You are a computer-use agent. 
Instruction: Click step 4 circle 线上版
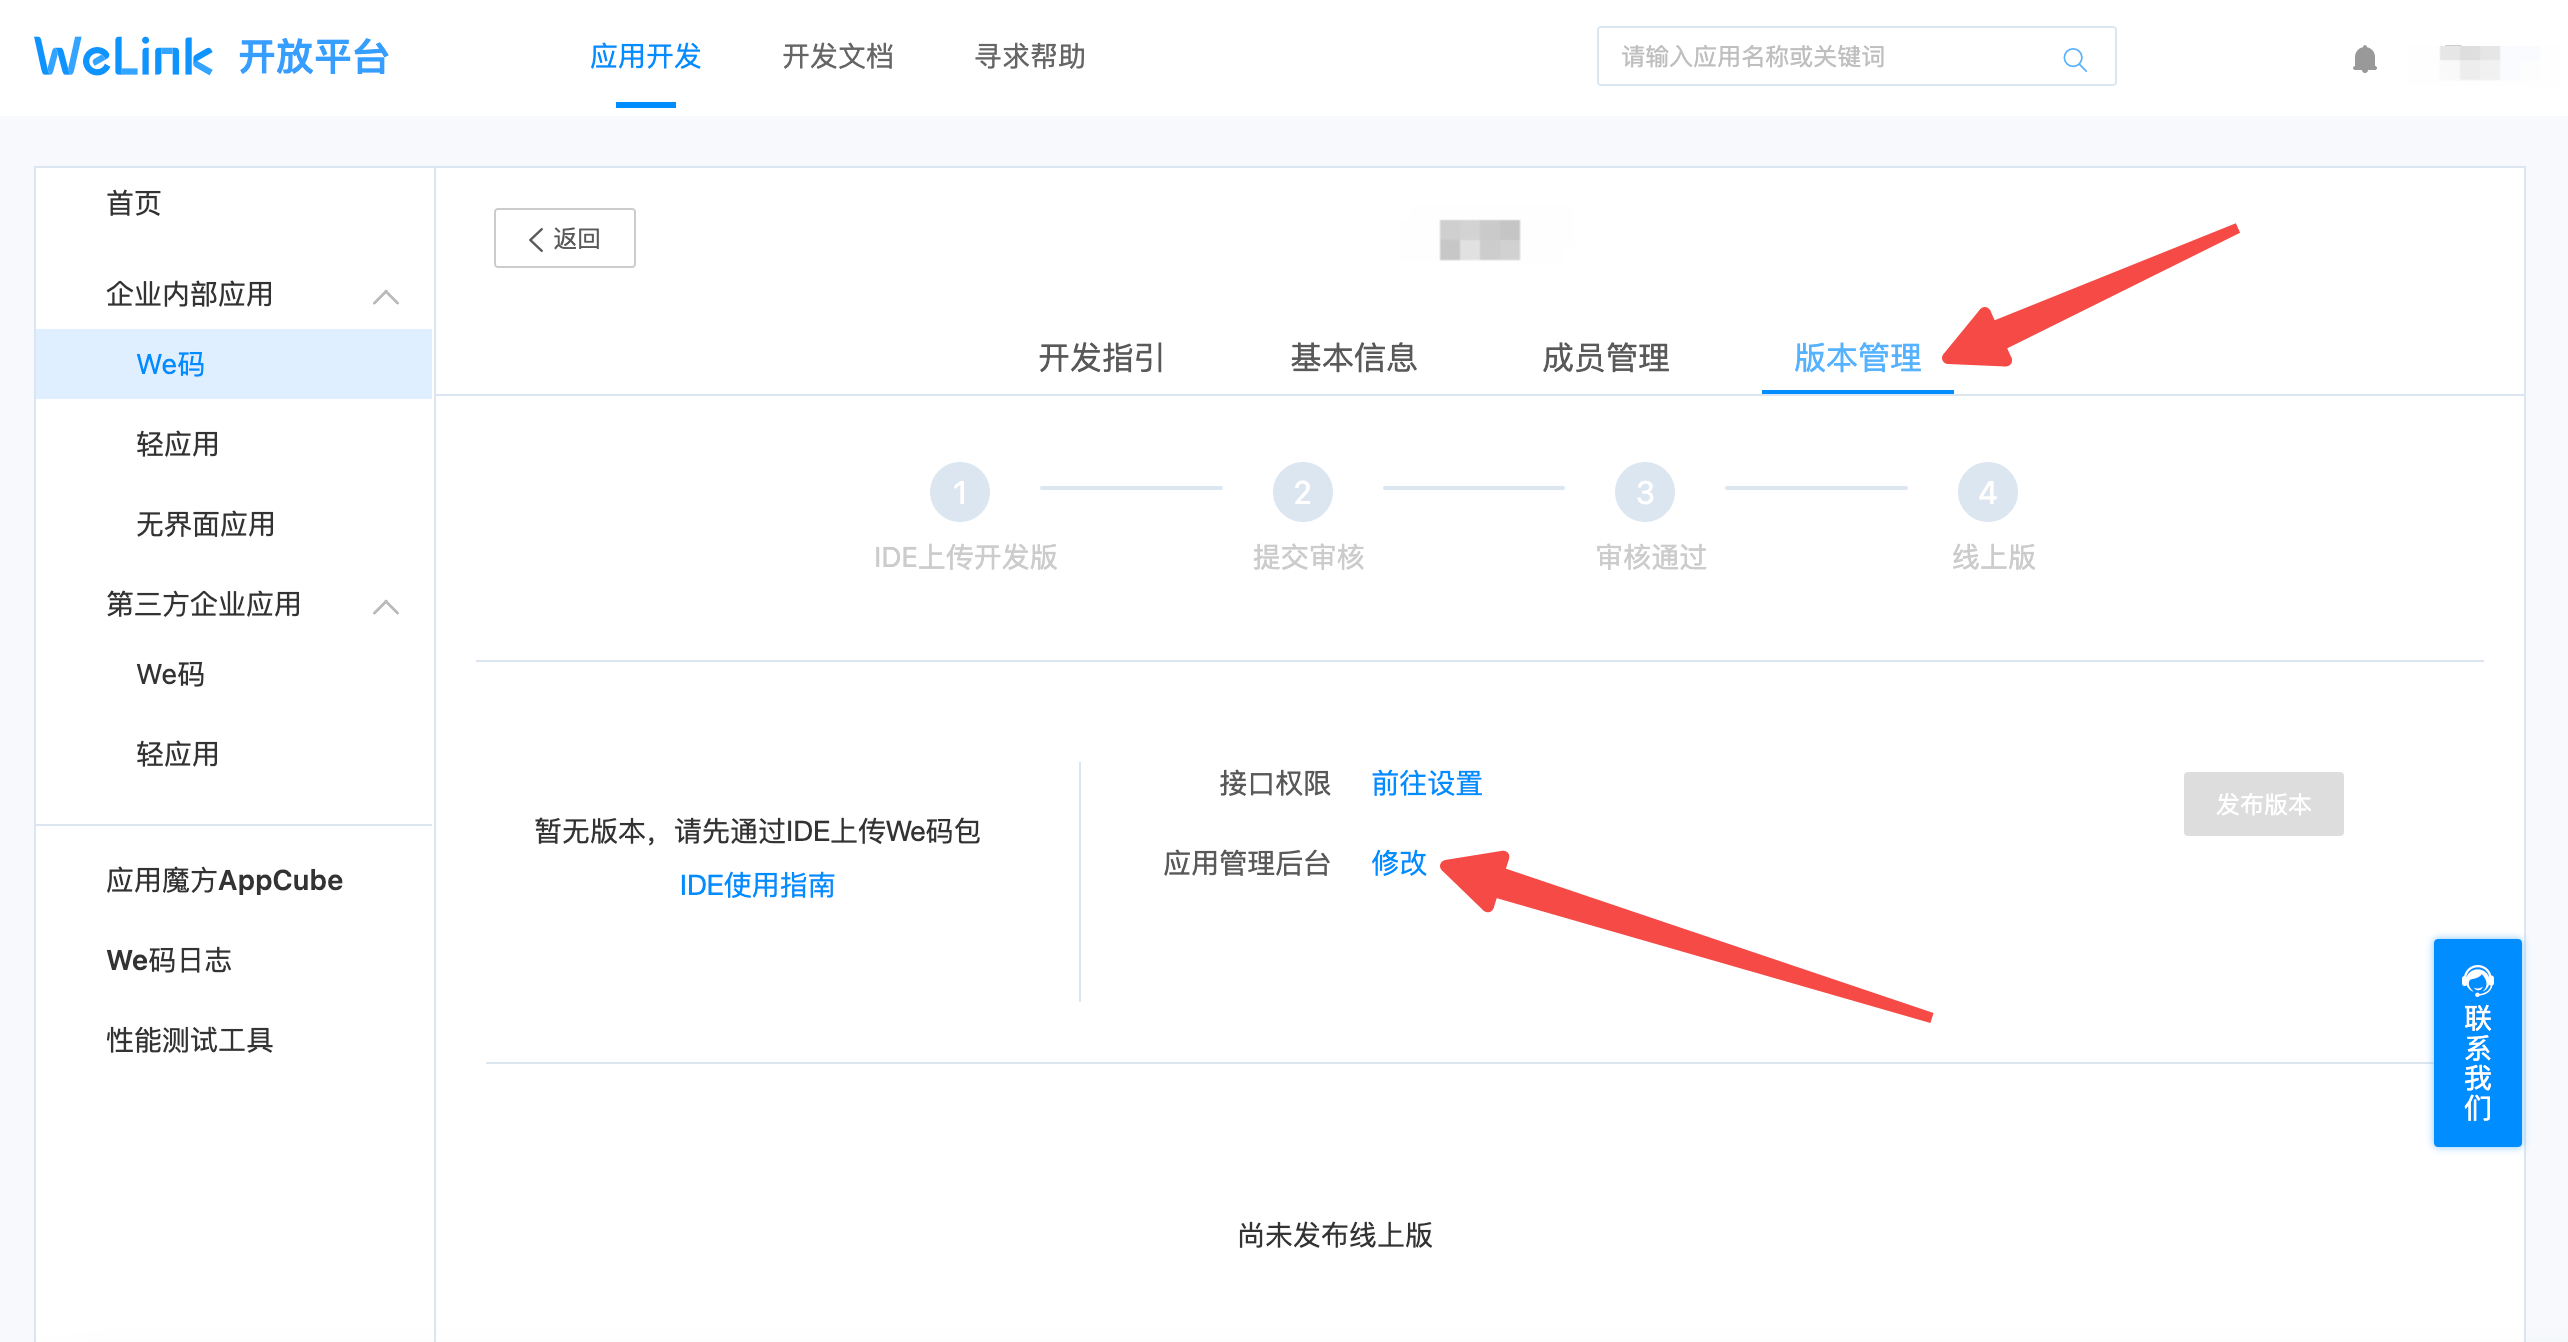click(1987, 492)
